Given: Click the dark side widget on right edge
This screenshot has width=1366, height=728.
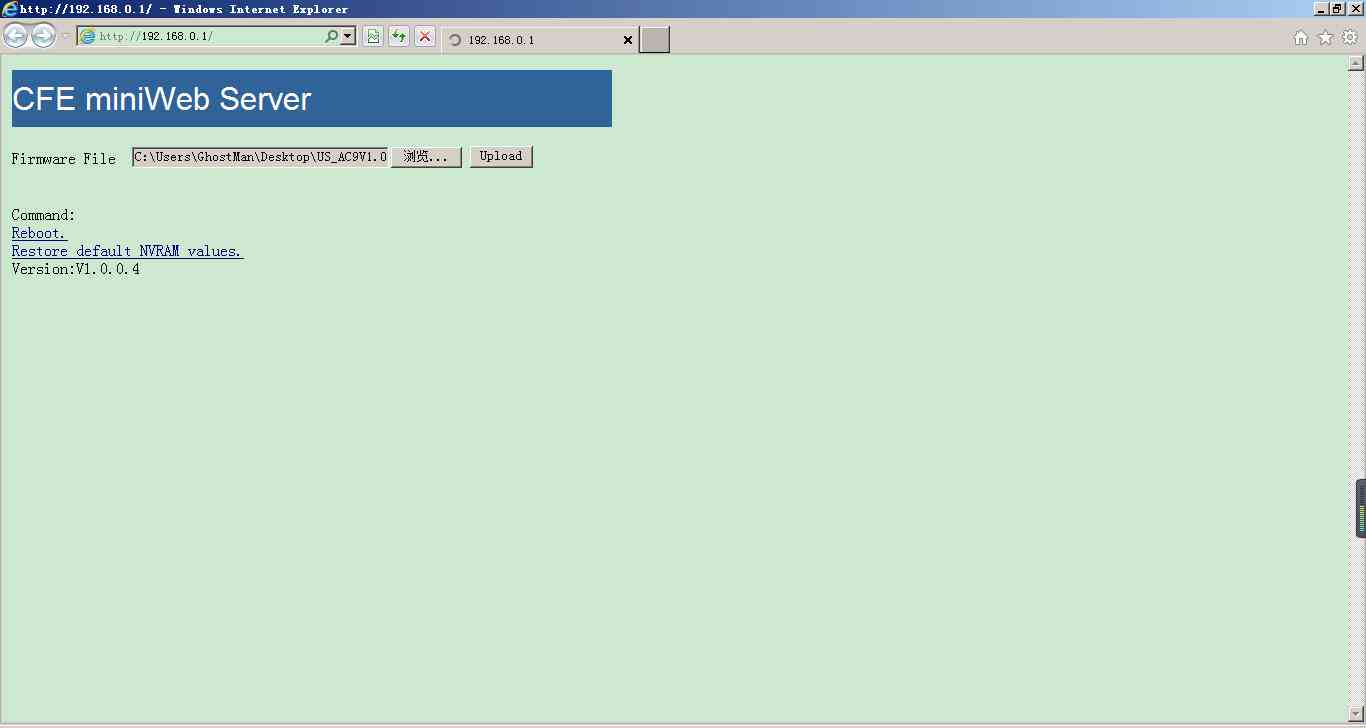Looking at the screenshot, I should 1361,509.
